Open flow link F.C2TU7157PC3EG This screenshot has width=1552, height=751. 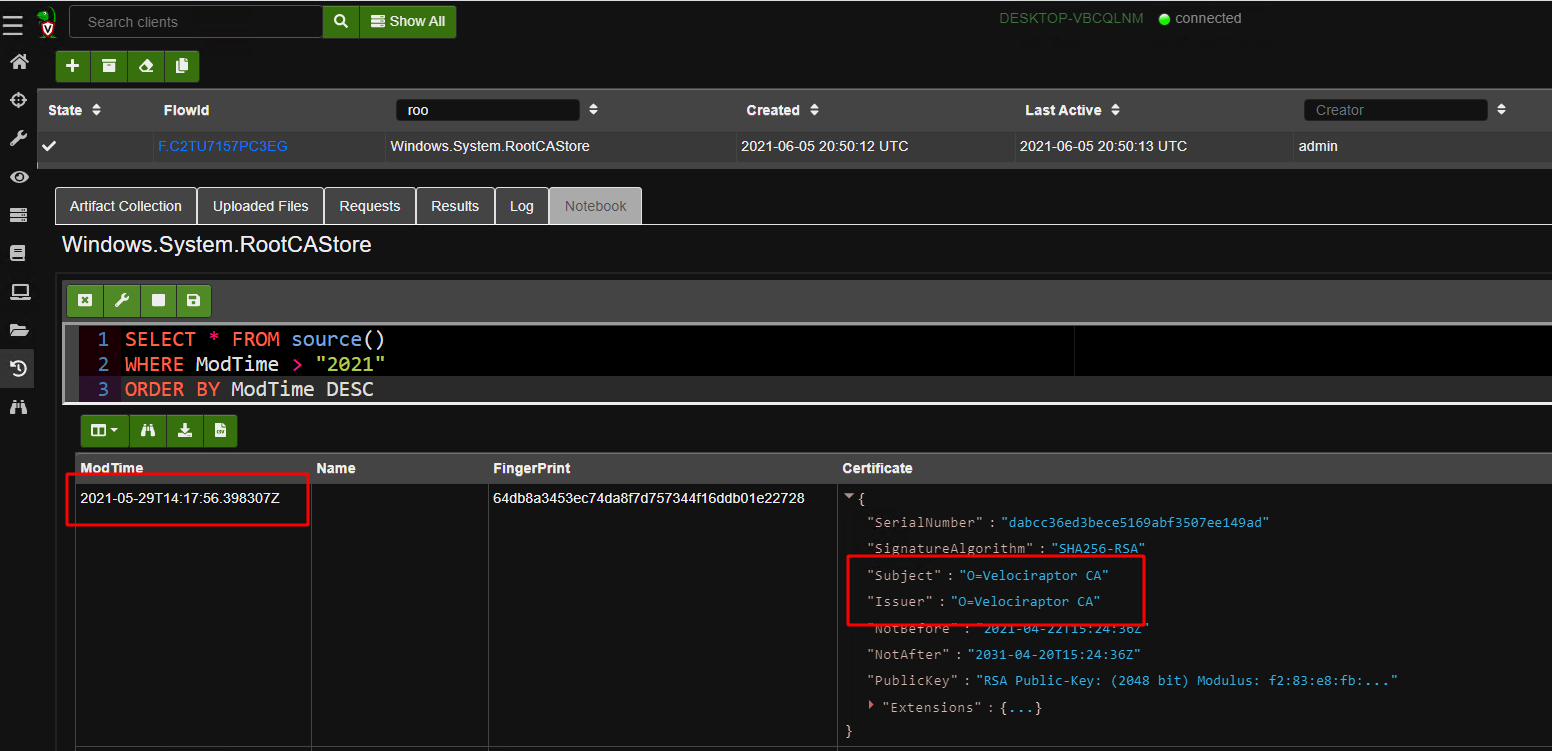point(222,146)
